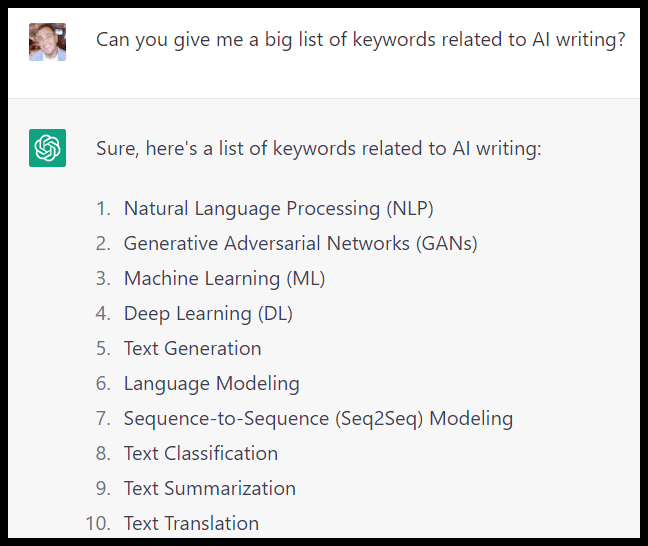Screen dimensions: 648x546
Task: Click the numeral 5 list marker
Action: pos(102,348)
